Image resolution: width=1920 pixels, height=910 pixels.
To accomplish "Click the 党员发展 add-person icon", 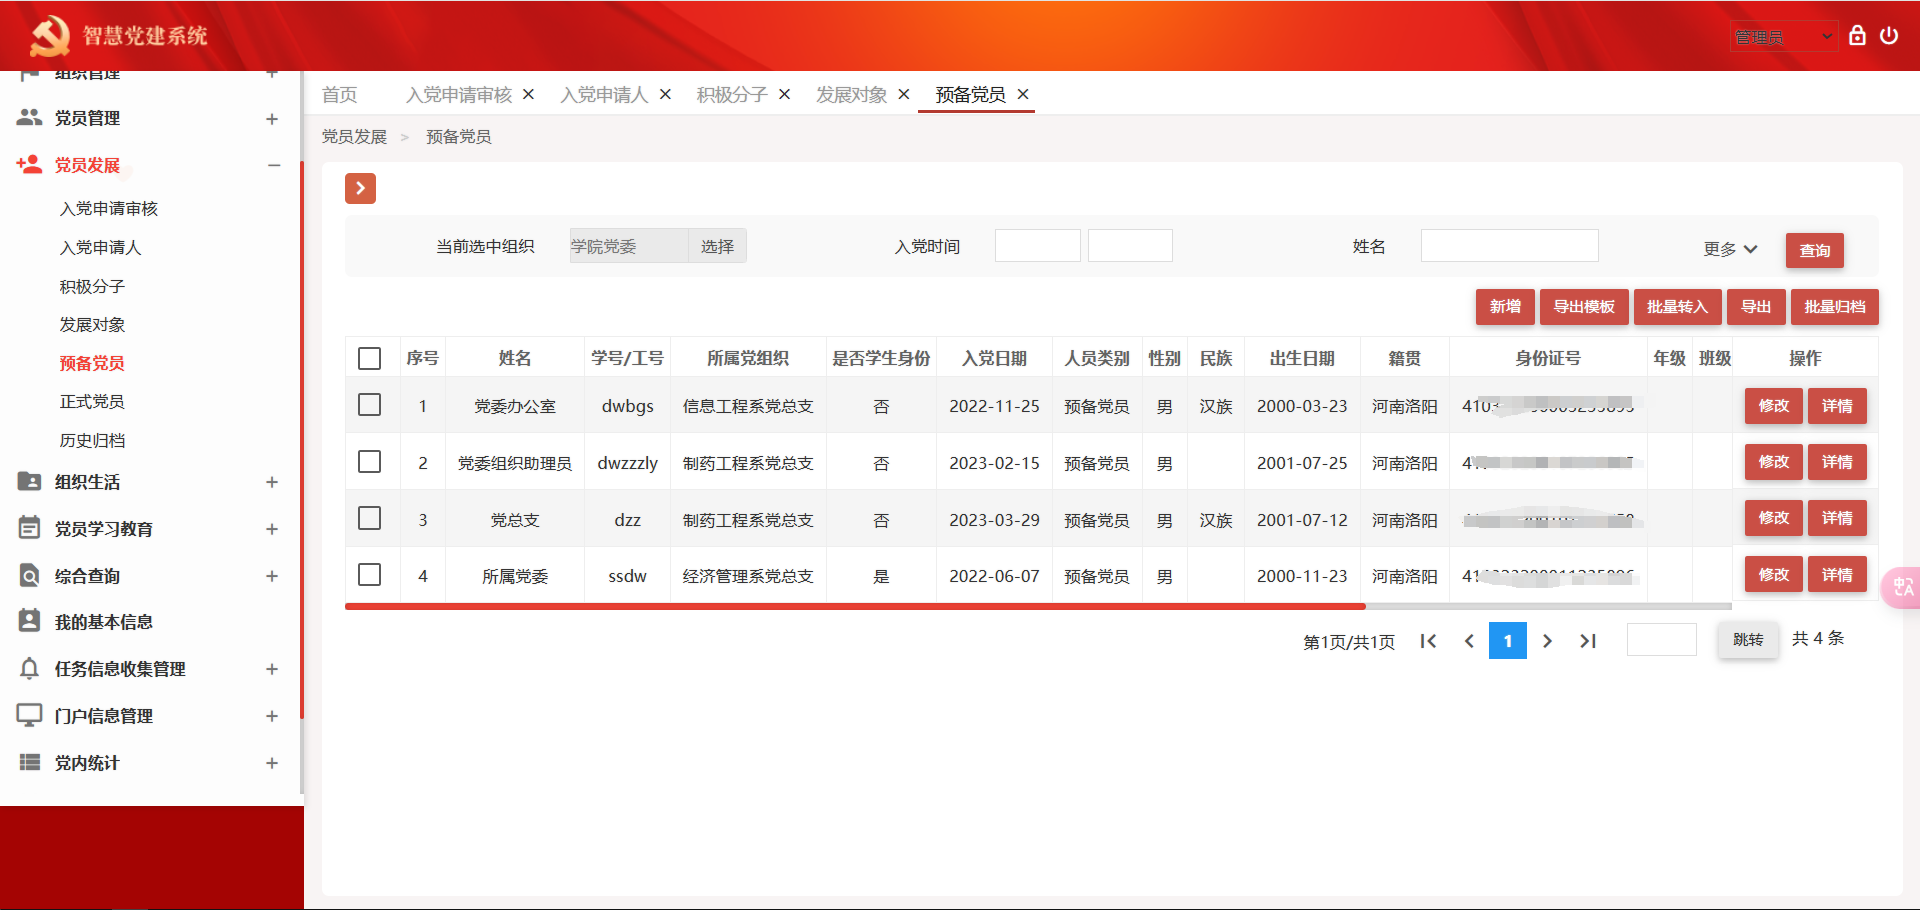I will click(29, 165).
